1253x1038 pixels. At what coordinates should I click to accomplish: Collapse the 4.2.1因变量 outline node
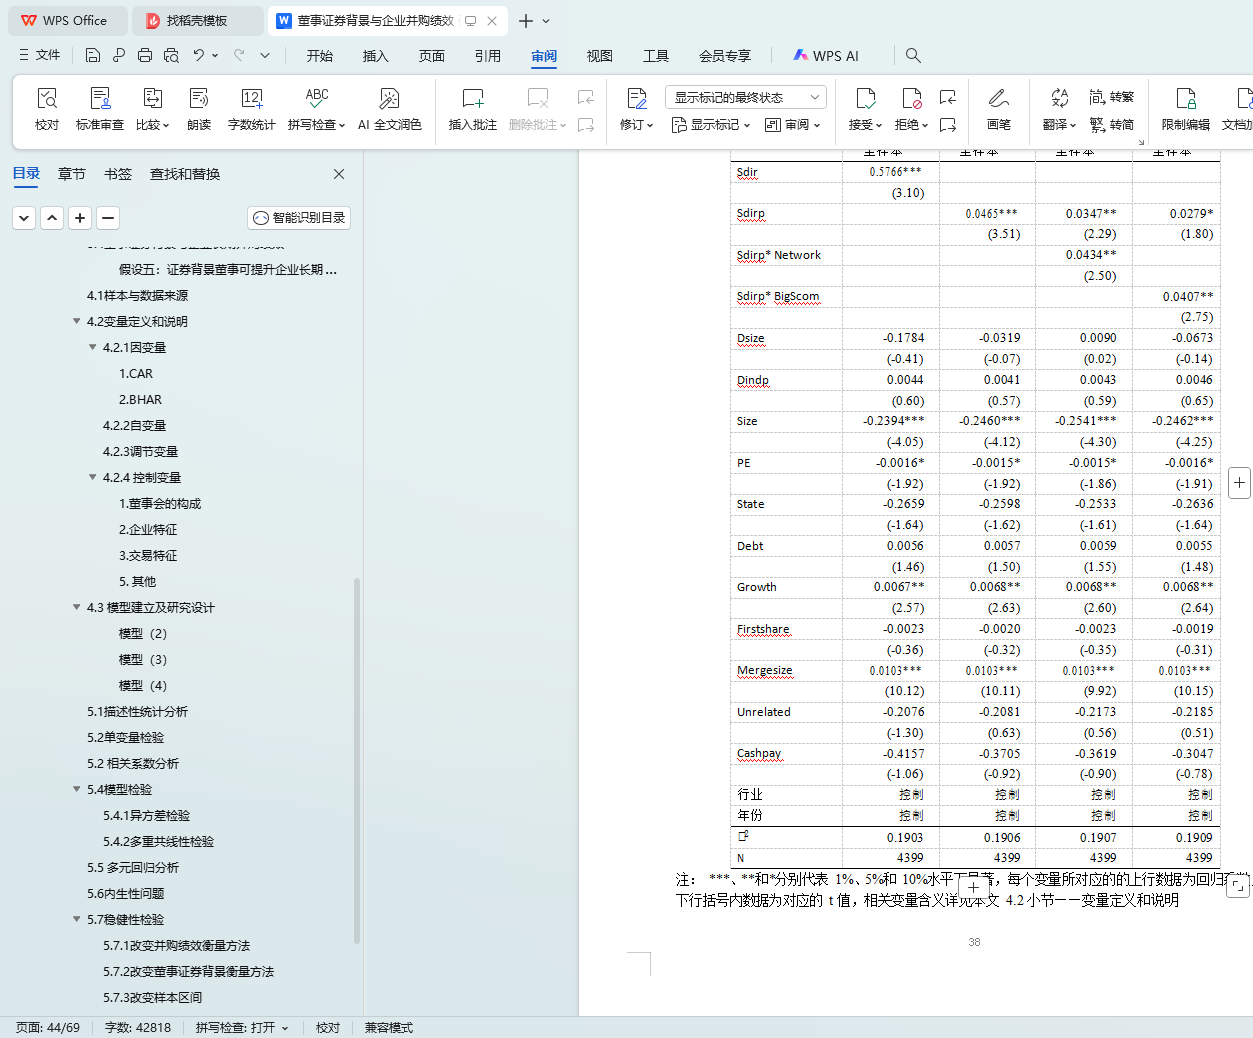(92, 347)
